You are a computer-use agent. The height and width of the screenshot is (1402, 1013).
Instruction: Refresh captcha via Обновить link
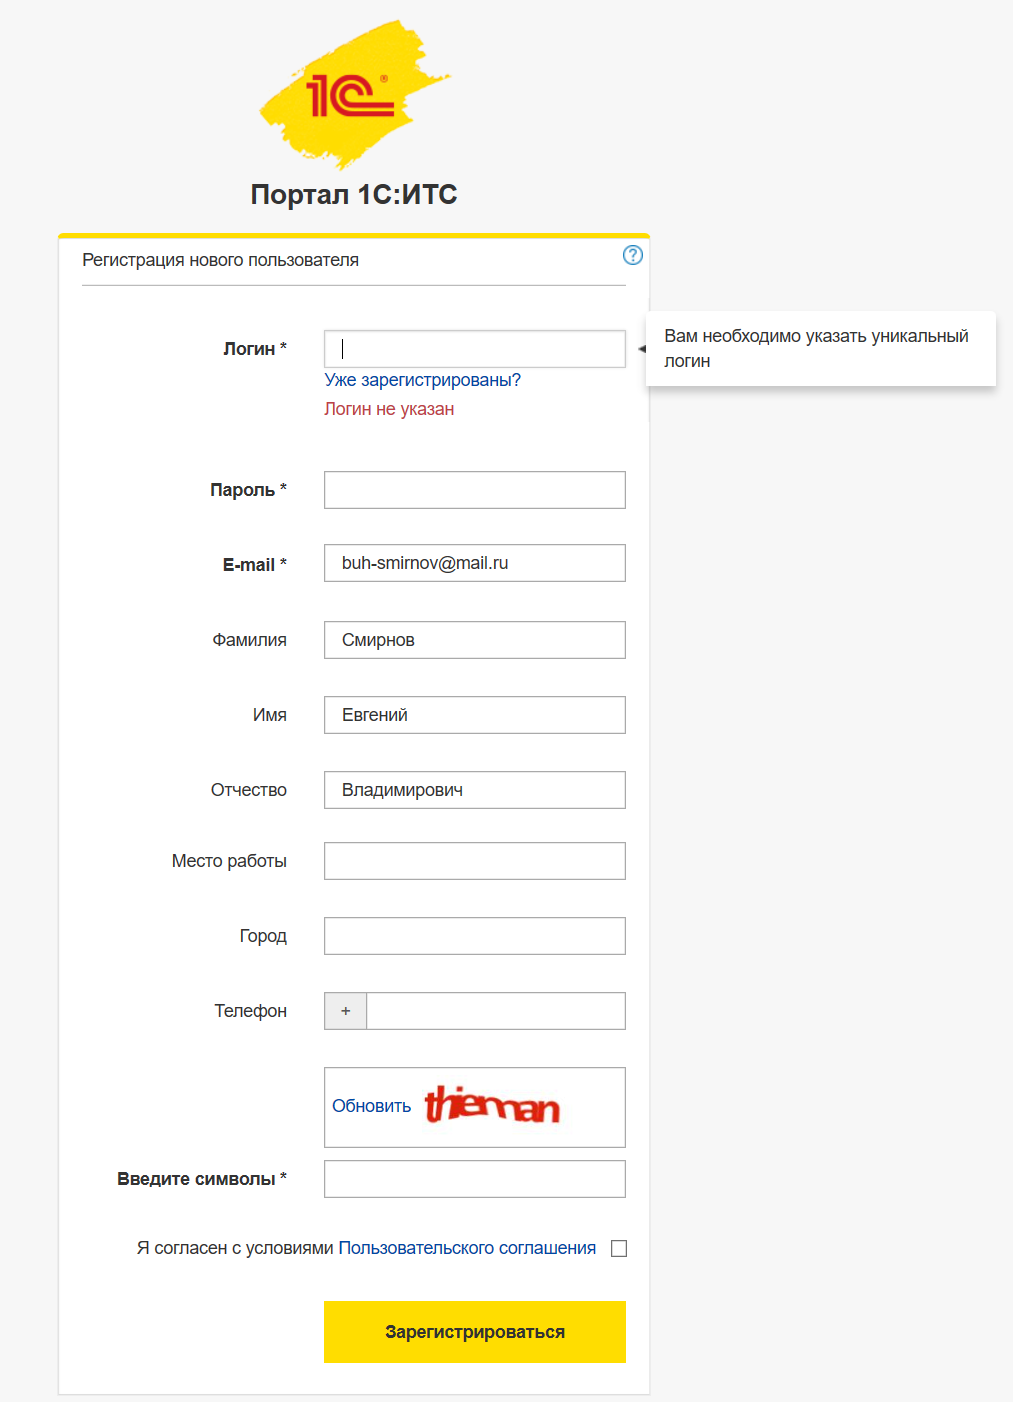pos(371,1106)
